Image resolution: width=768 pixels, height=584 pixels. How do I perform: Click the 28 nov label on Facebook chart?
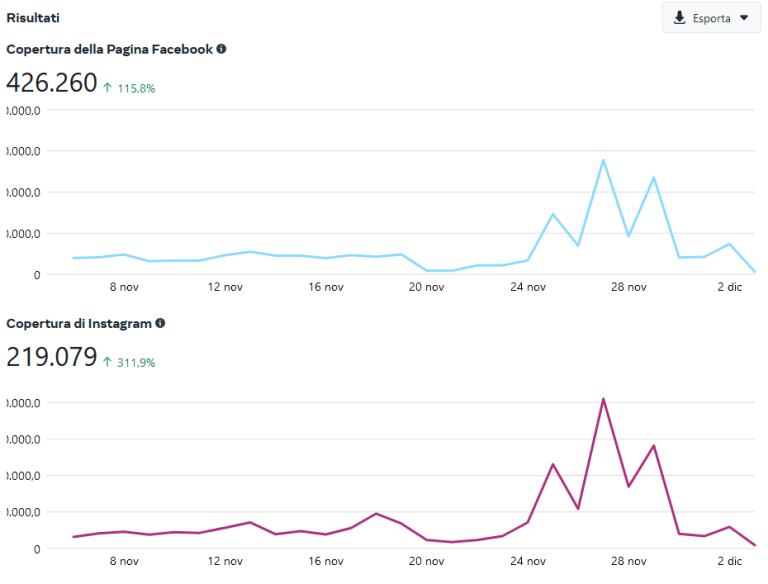click(x=629, y=287)
